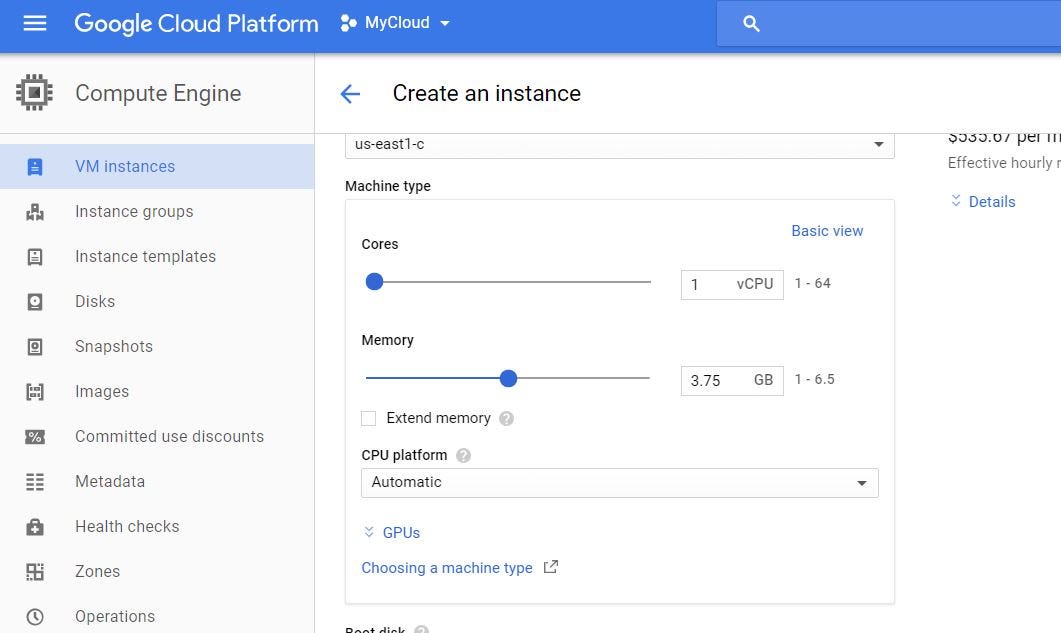Enable the Extend memory checkbox

(x=369, y=418)
